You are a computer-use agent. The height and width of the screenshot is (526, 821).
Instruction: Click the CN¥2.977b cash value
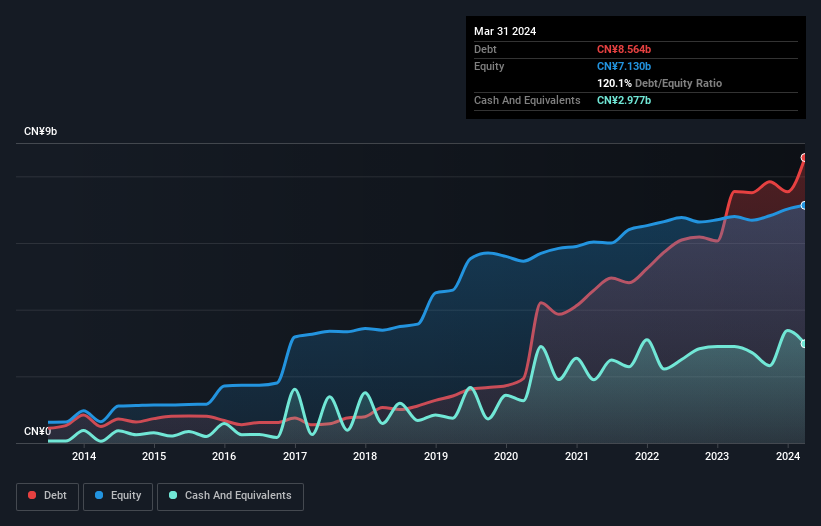(624, 100)
